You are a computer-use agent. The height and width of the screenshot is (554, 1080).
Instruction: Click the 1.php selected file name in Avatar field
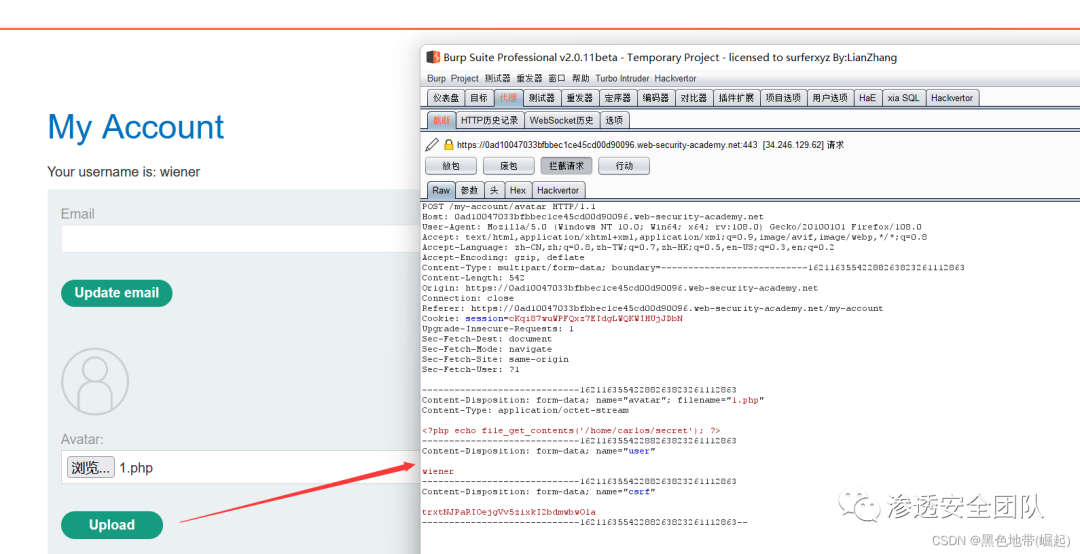136,468
